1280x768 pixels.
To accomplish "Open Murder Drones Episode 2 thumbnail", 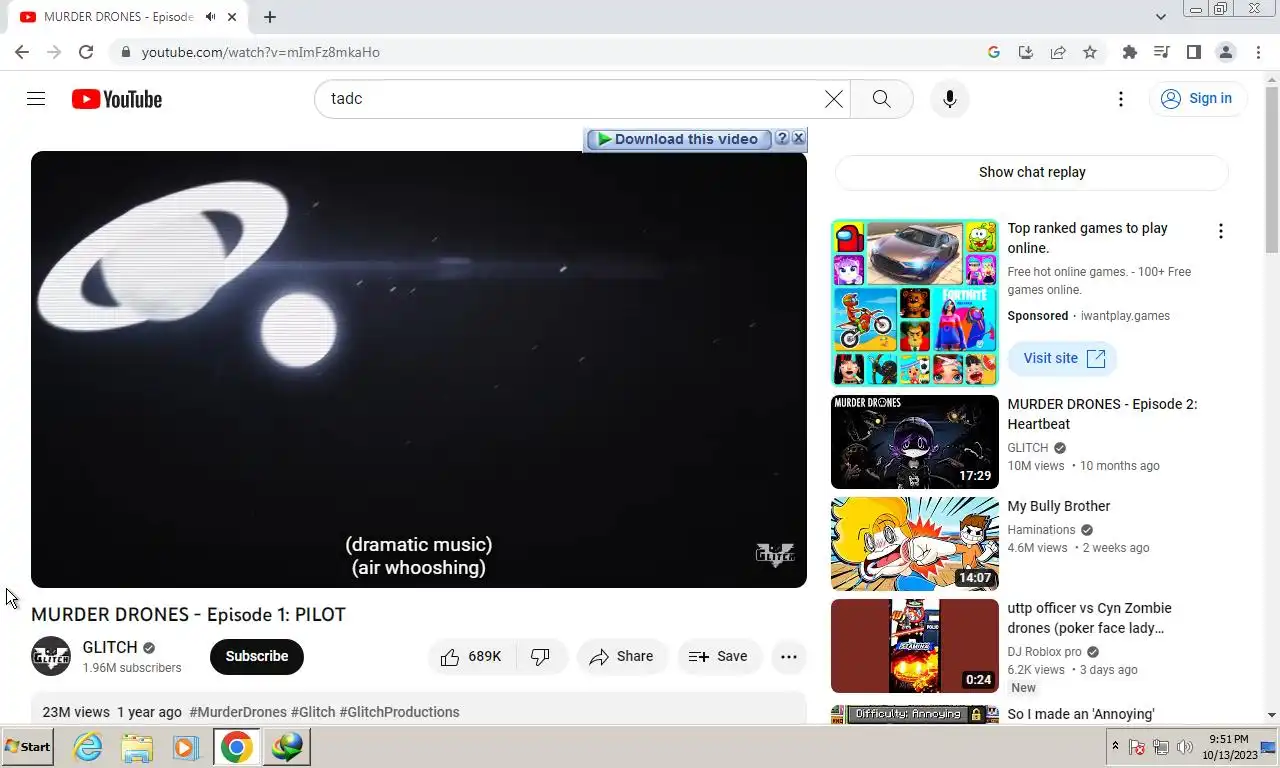I will (x=915, y=442).
